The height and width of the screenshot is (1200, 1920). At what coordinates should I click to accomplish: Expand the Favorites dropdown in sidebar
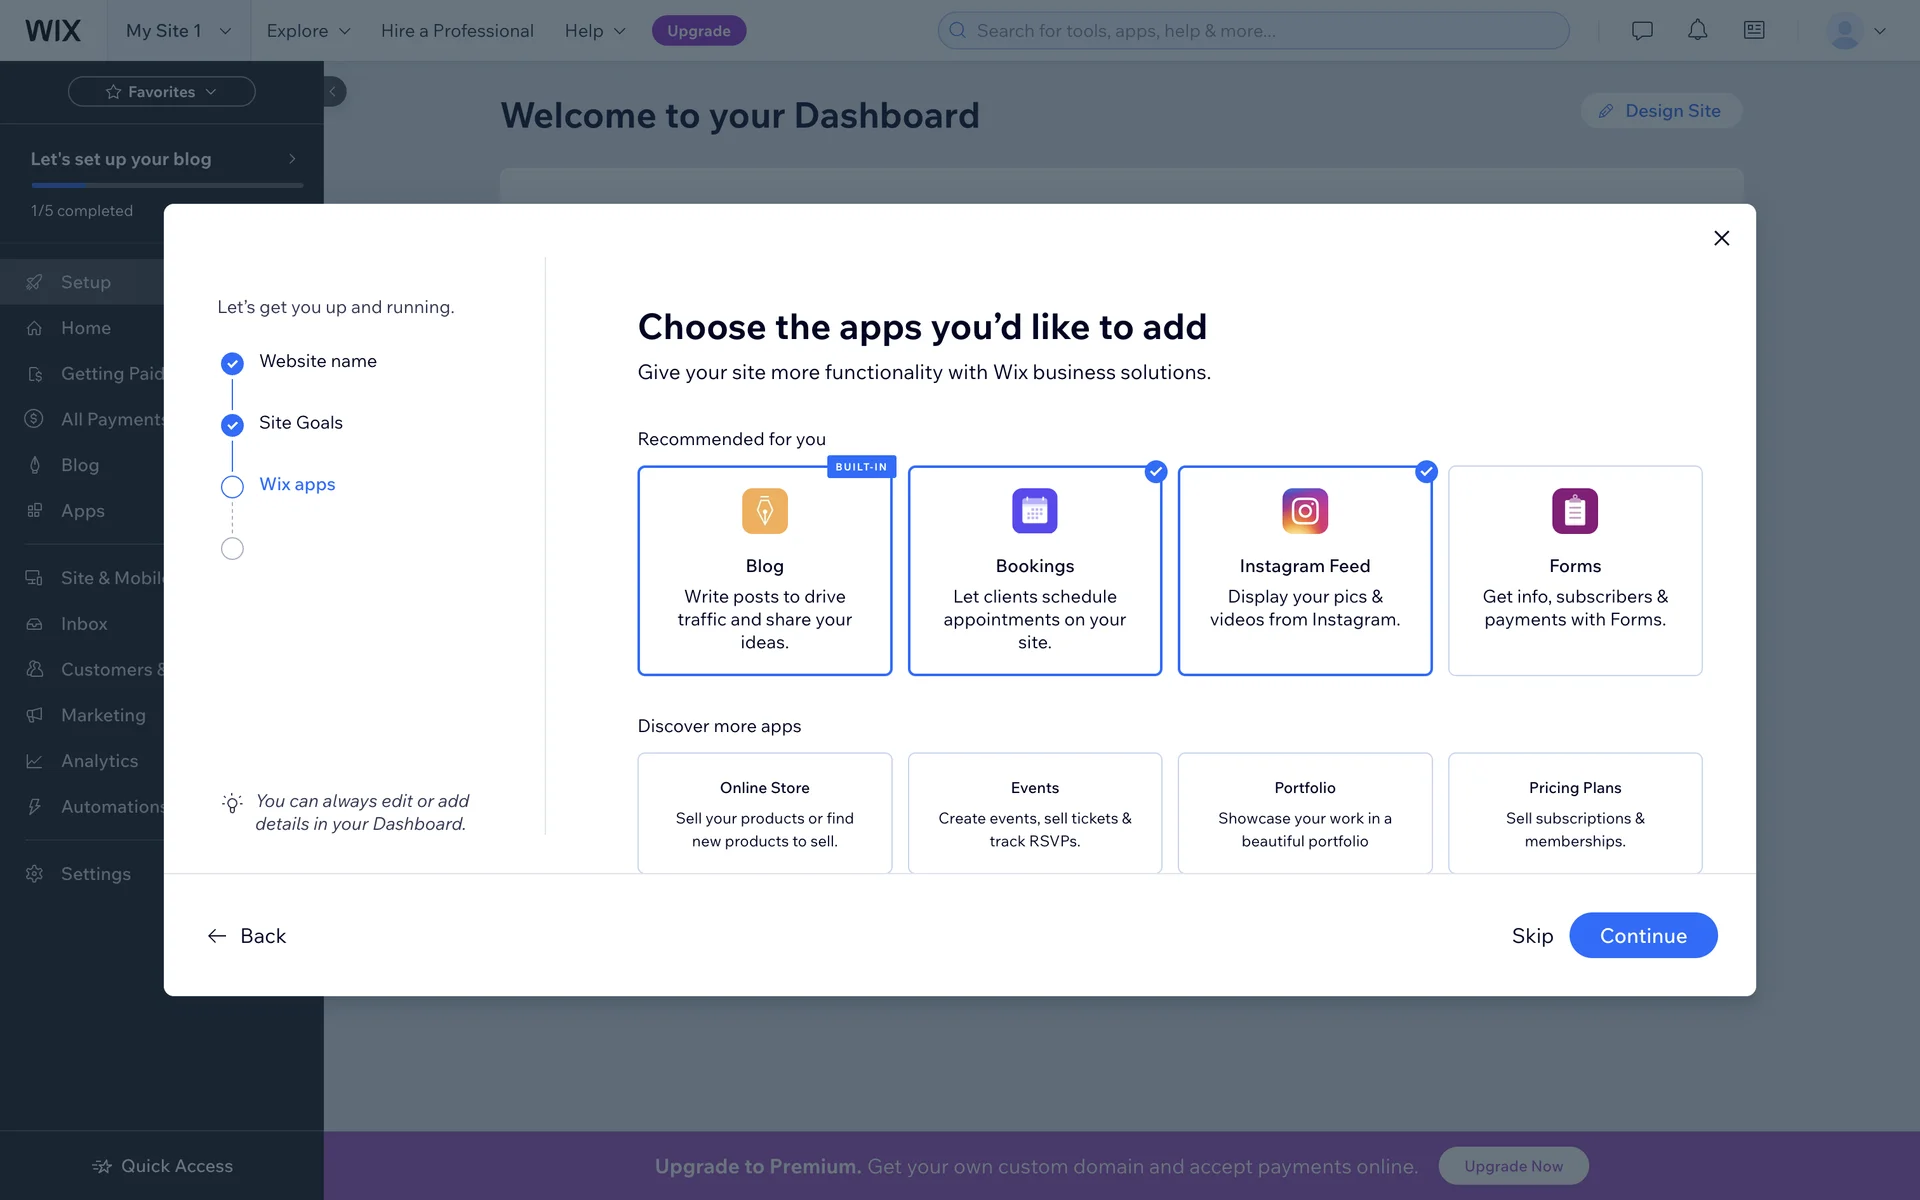[x=161, y=92]
